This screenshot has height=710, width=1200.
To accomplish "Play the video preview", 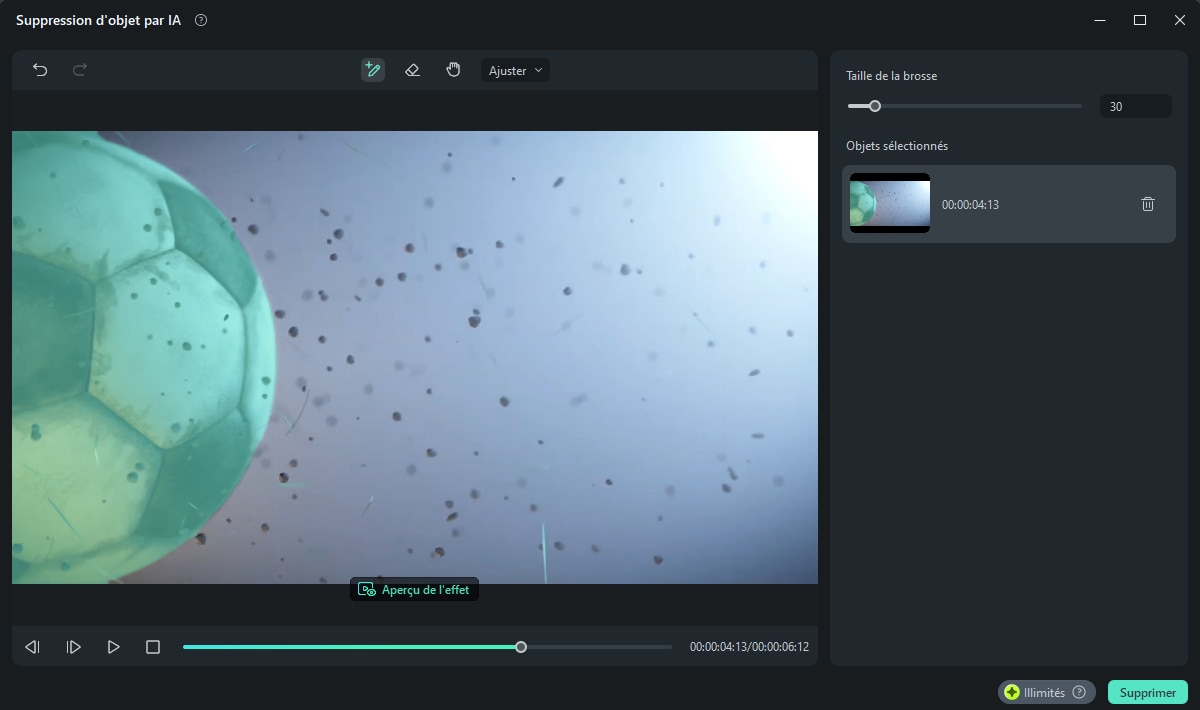I will click(113, 647).
